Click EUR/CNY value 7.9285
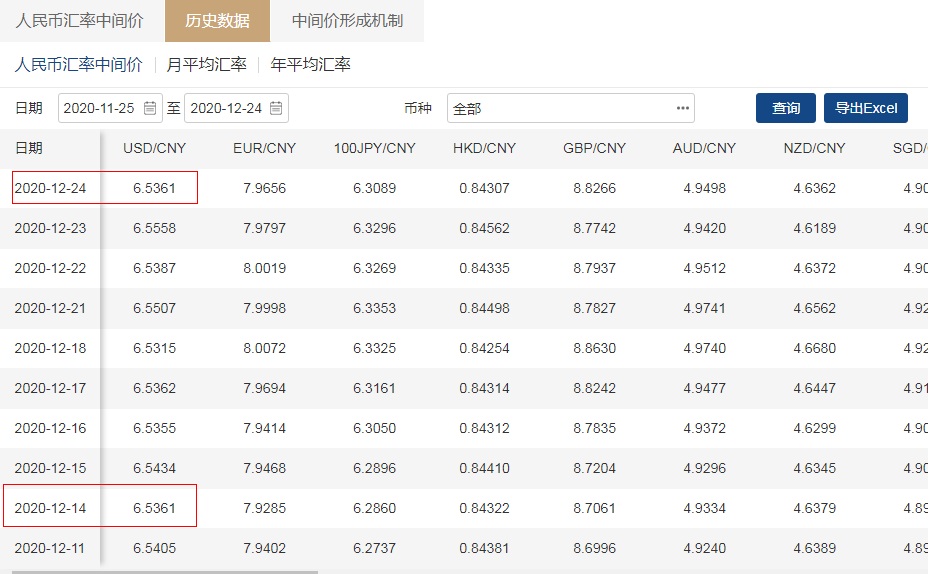The image size is (934, 574). 264,508
